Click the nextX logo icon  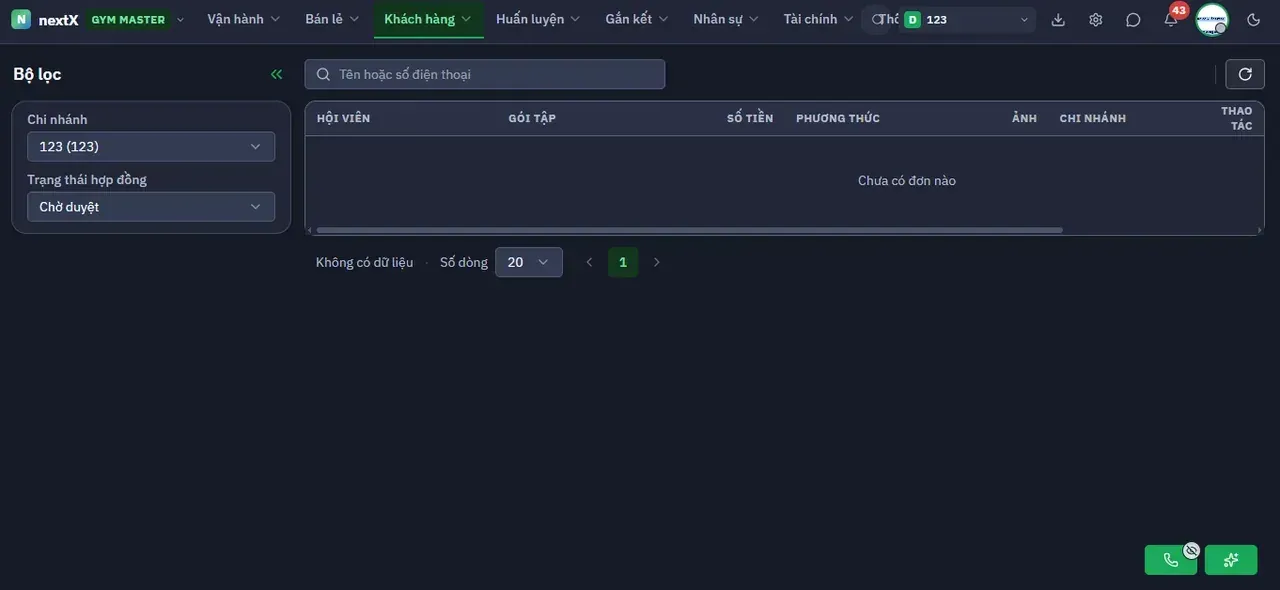click(21, 19)
